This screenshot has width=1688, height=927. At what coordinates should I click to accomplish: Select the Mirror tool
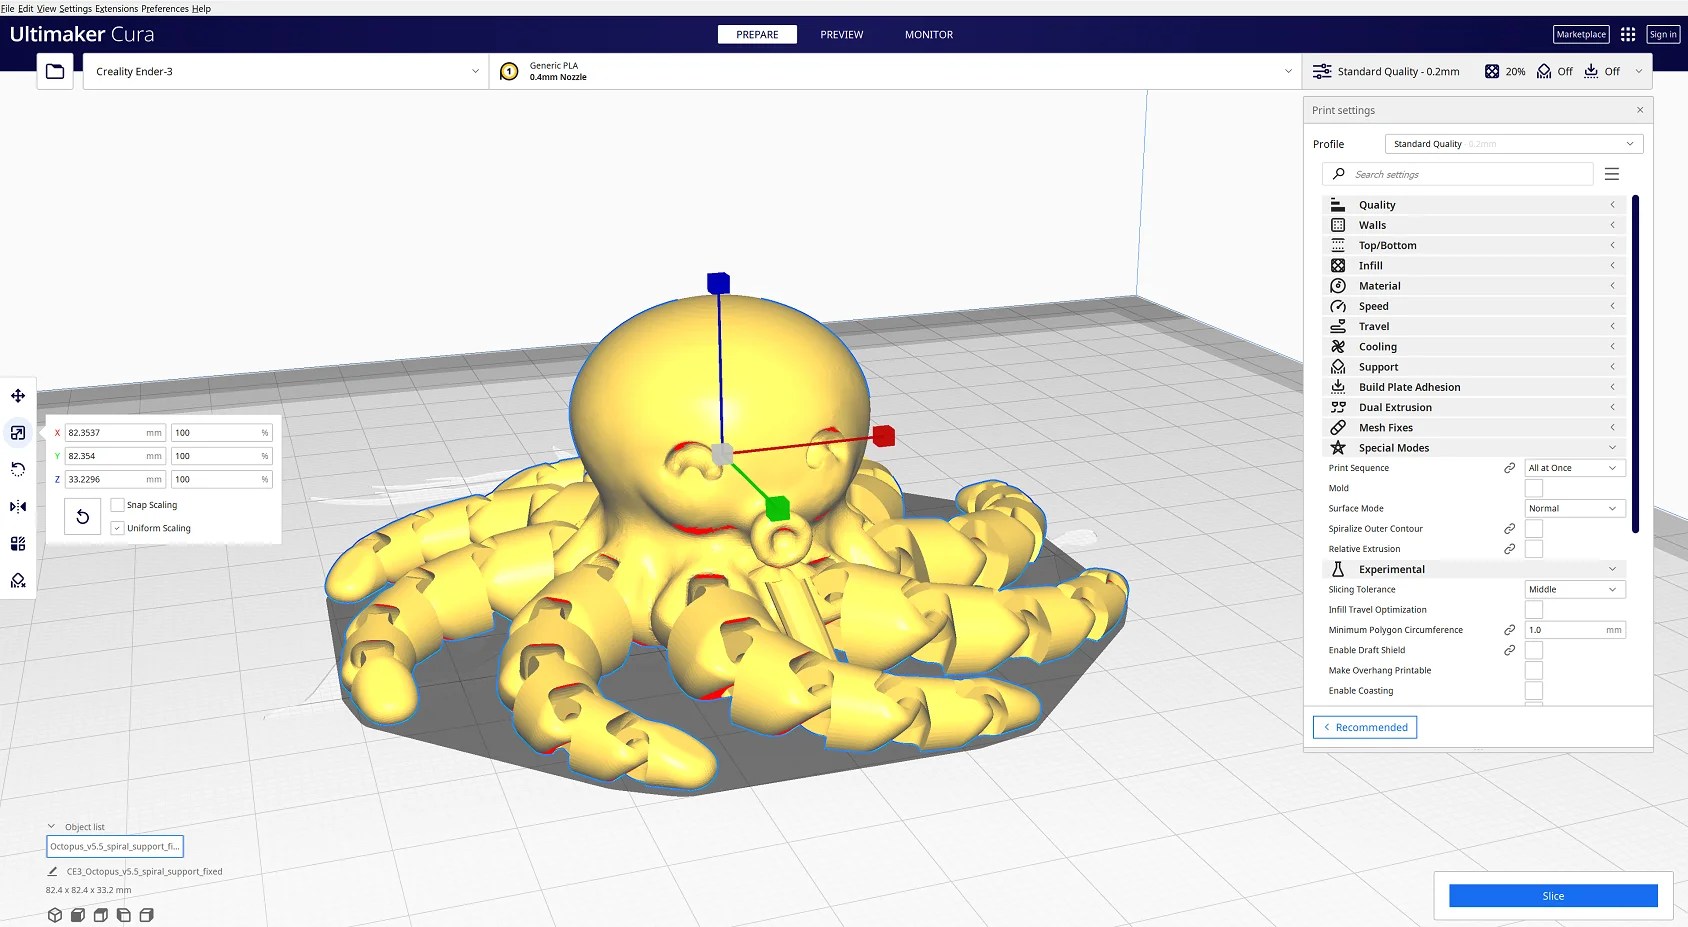pos(18,506)
